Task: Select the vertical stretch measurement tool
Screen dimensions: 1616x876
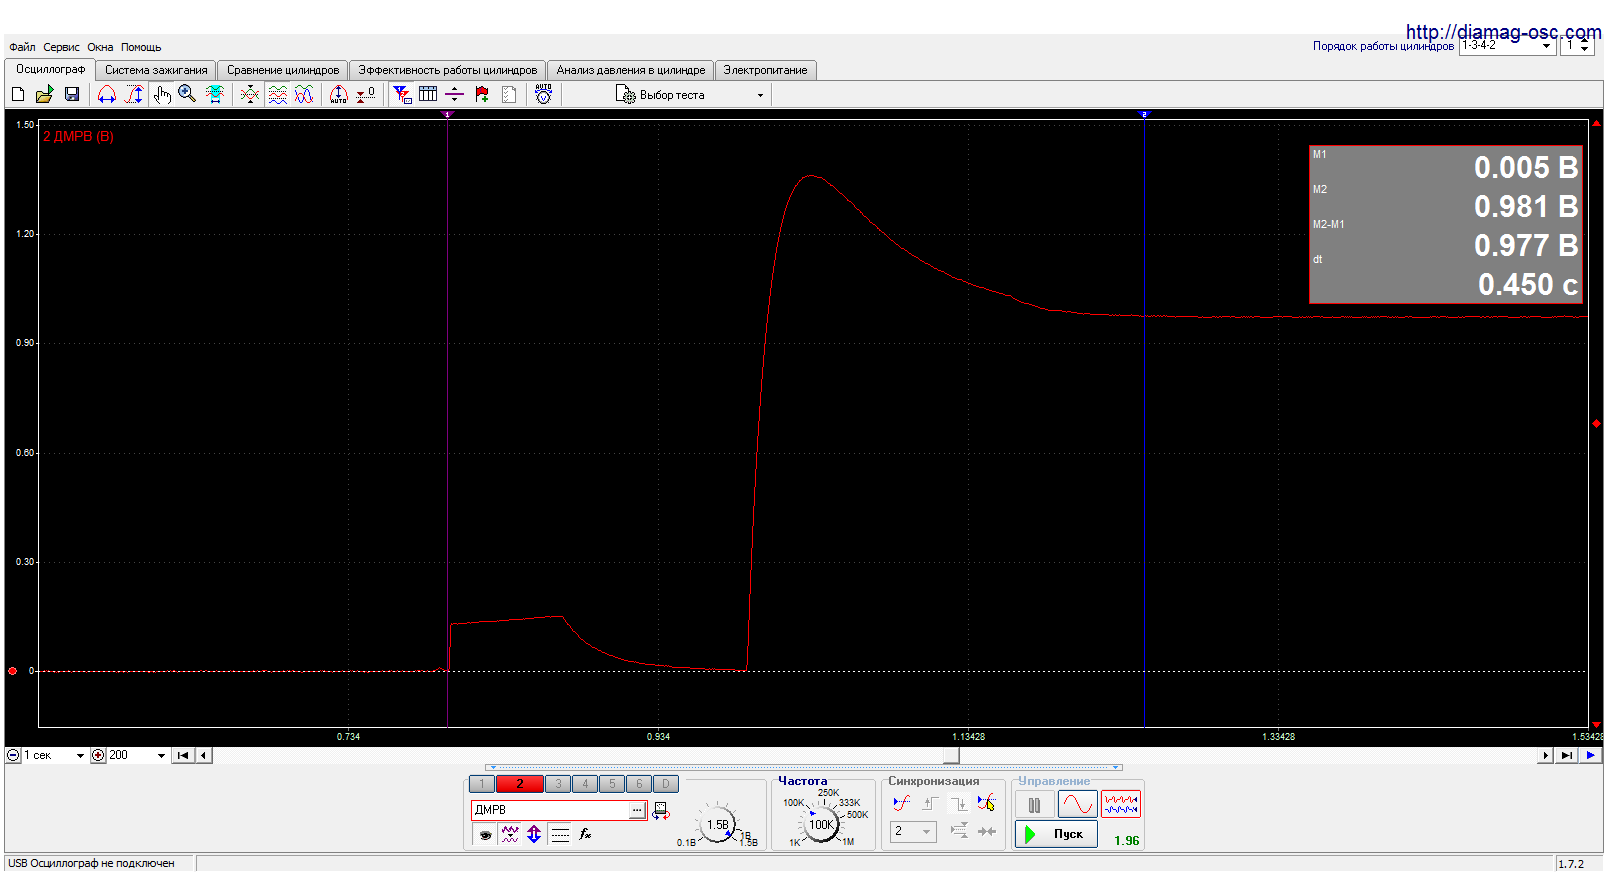Action: pos(134,94)
